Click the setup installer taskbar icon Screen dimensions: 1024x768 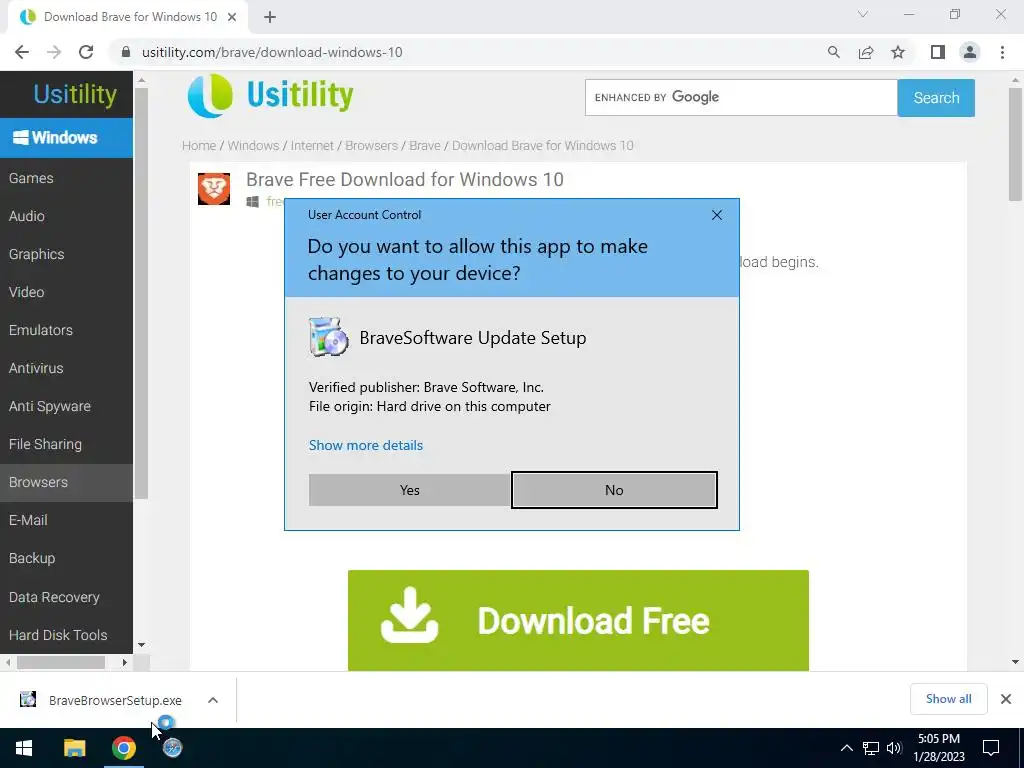click(x=172, y=748)
